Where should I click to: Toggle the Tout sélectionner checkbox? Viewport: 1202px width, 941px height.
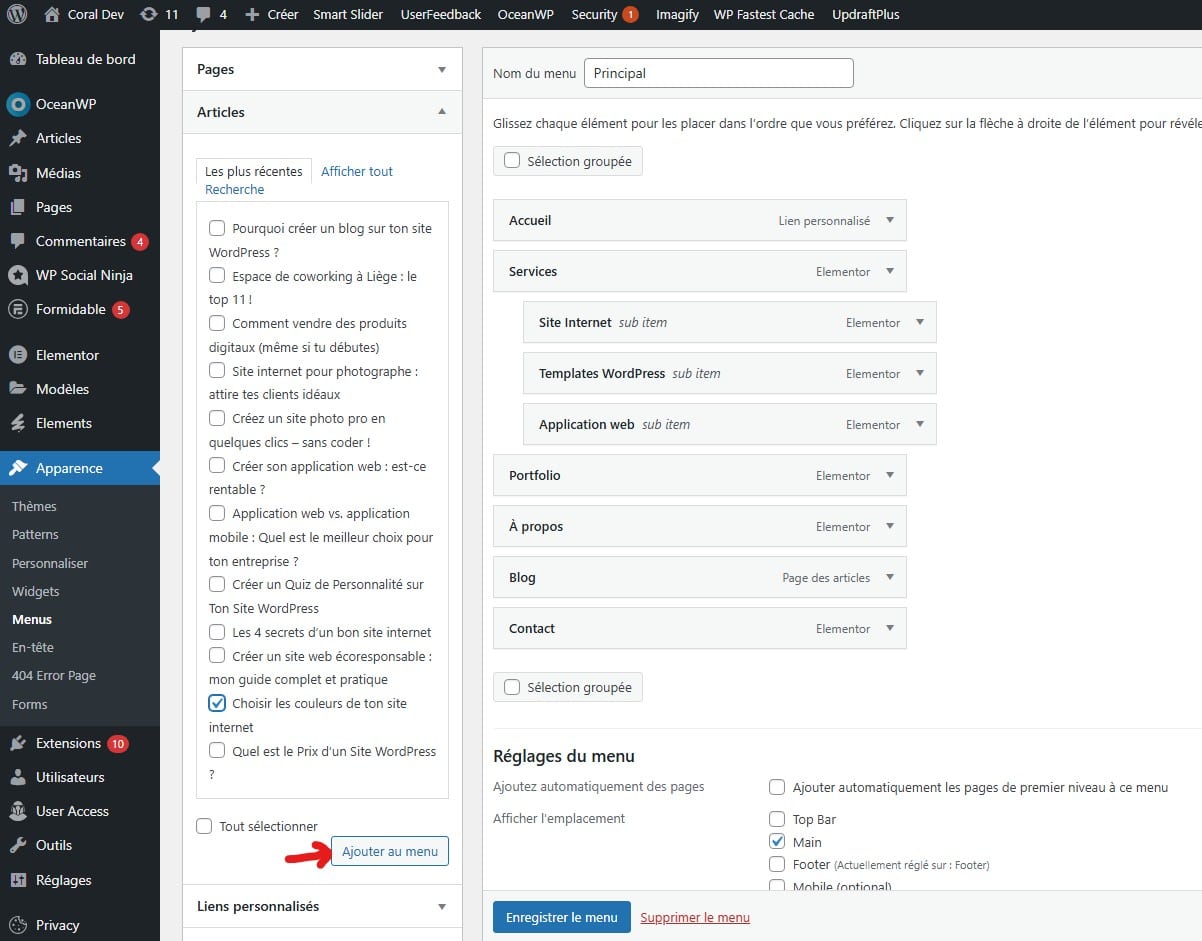tap(205, 826)
